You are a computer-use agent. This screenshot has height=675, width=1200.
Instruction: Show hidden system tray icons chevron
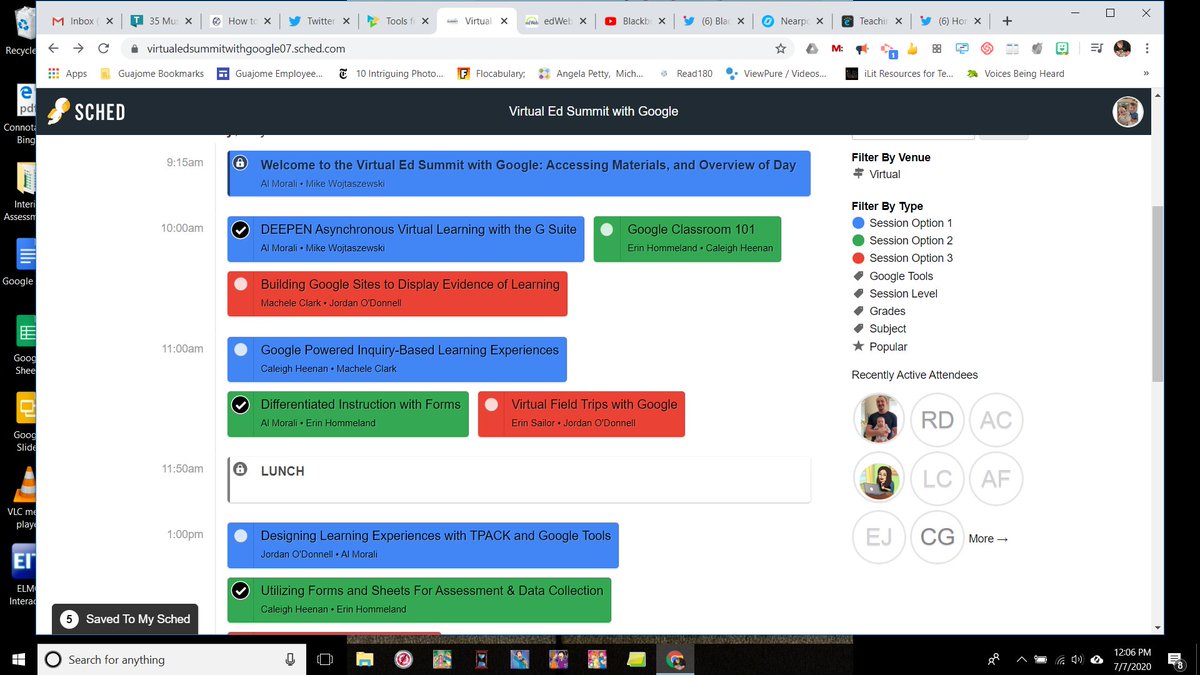click(x=1021, y=659)
